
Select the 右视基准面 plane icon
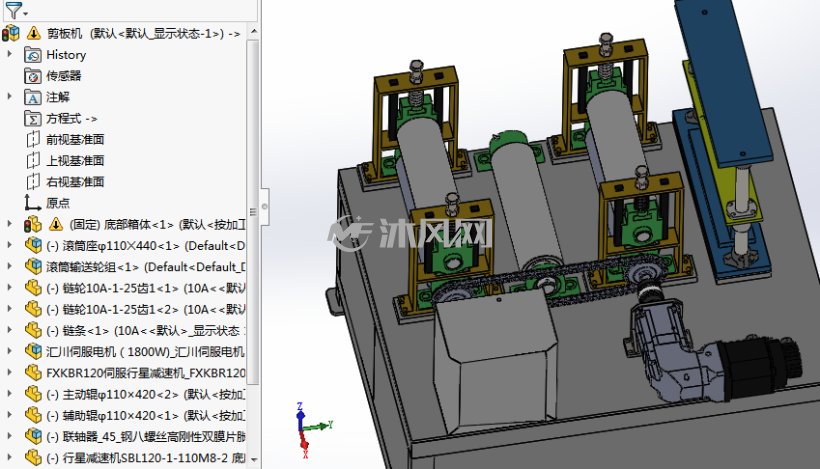point(32,182)
